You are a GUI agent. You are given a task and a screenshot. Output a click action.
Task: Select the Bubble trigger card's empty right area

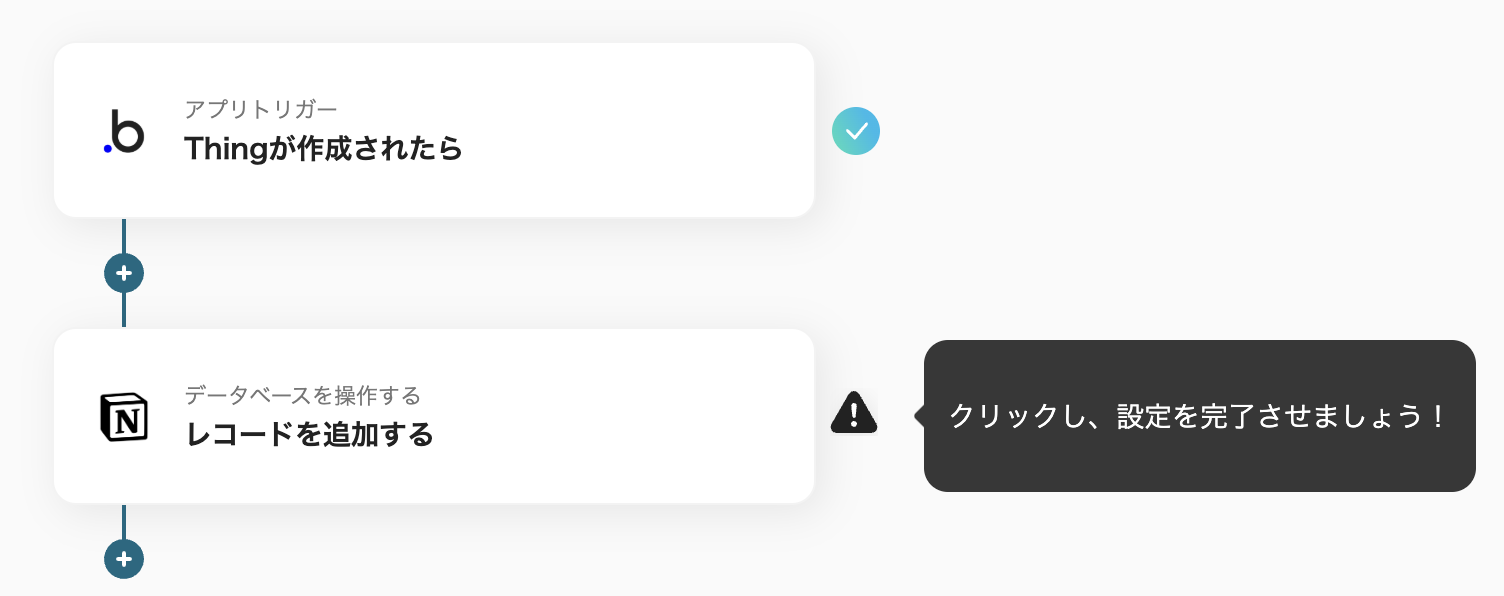click(x=650, y=131)
